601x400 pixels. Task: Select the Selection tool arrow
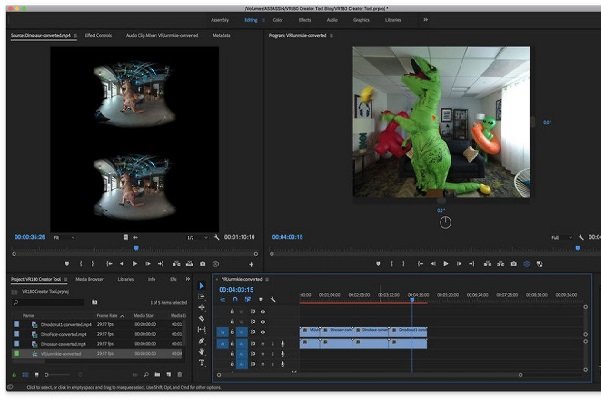pyautogui.click(x=200, y=286)
